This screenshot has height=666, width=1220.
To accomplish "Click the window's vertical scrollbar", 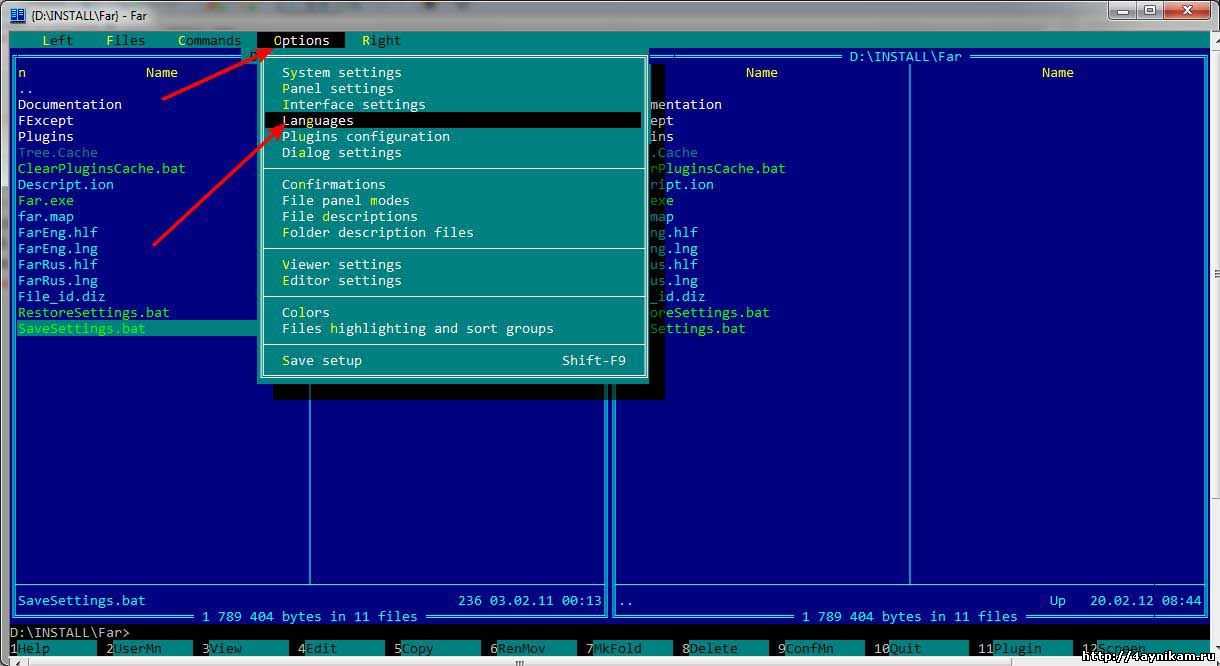I will point(1213,300).
